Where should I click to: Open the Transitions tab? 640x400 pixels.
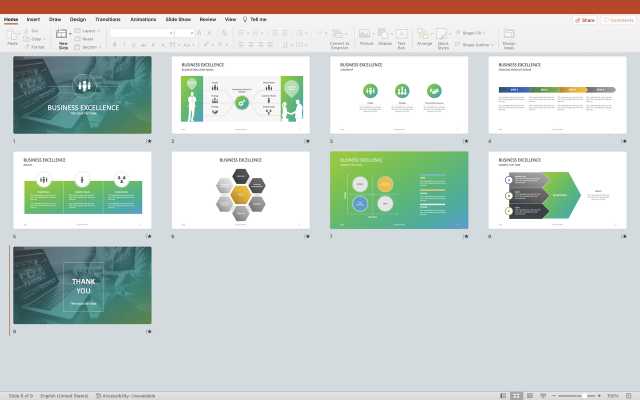107,19
